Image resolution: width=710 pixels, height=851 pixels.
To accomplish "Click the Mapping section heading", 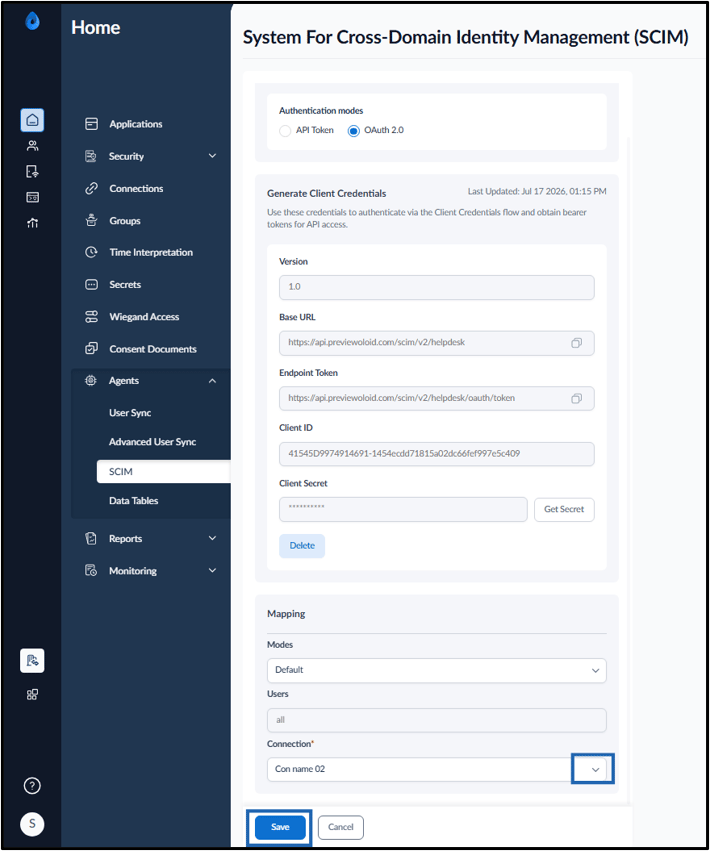I will [x=286, y=614].
